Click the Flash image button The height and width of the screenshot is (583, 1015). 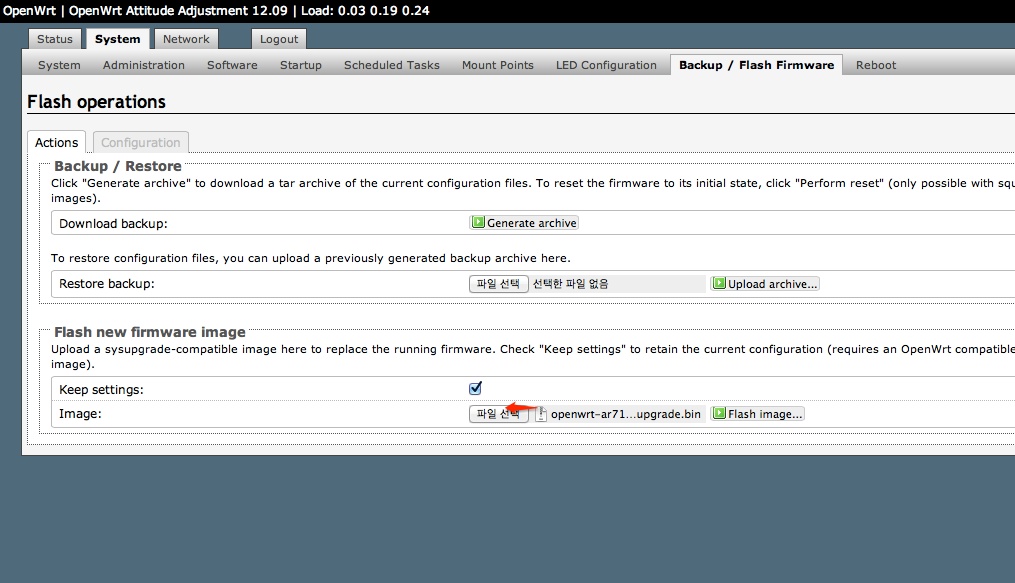coord(757,413)
